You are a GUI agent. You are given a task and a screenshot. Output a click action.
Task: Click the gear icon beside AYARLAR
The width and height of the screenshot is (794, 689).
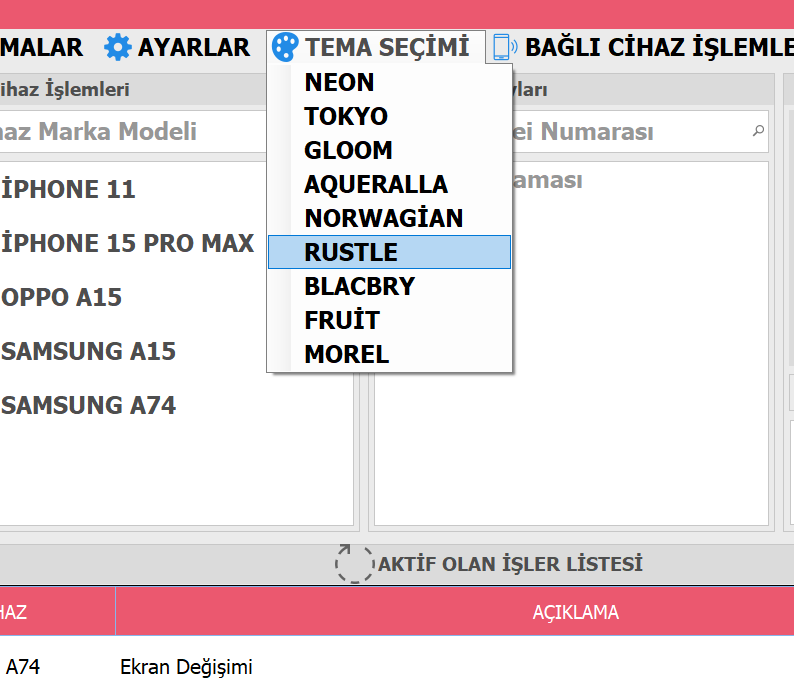tap(118, 47)
